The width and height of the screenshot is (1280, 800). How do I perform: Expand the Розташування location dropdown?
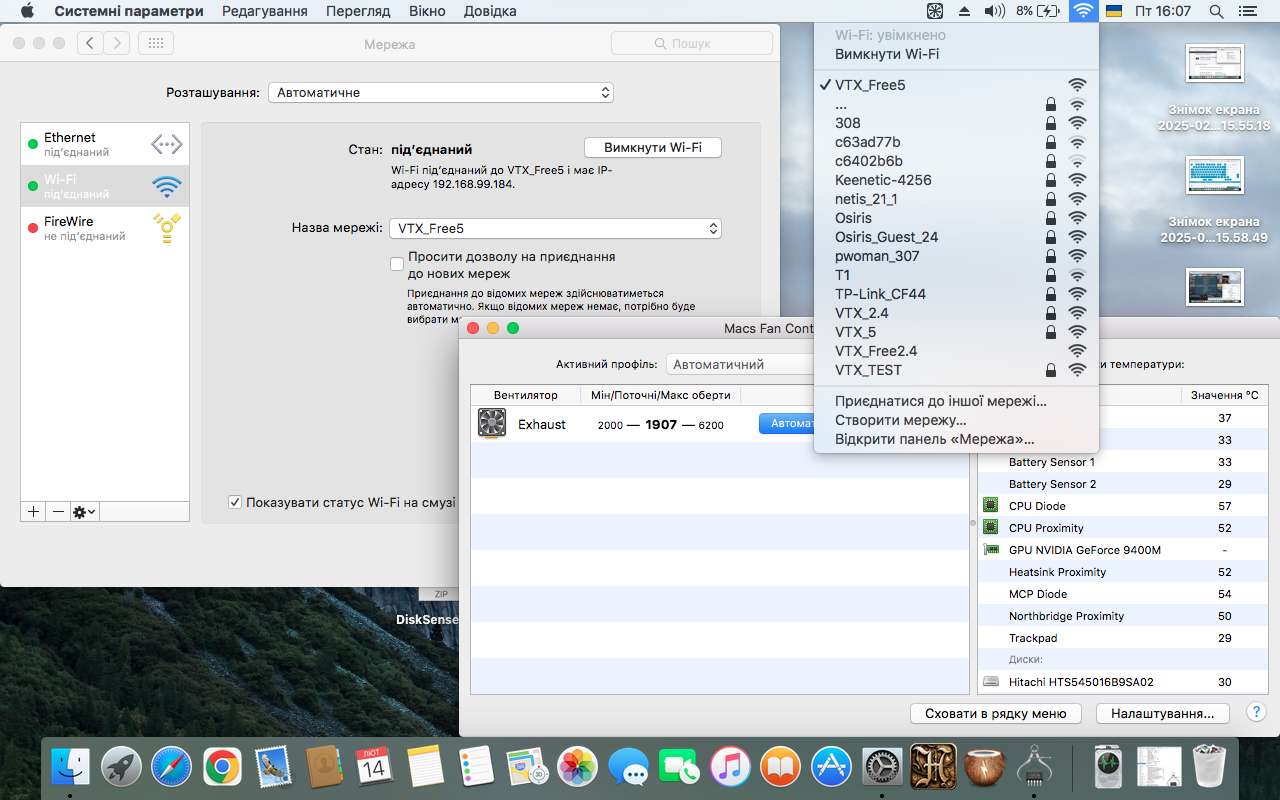440,92
